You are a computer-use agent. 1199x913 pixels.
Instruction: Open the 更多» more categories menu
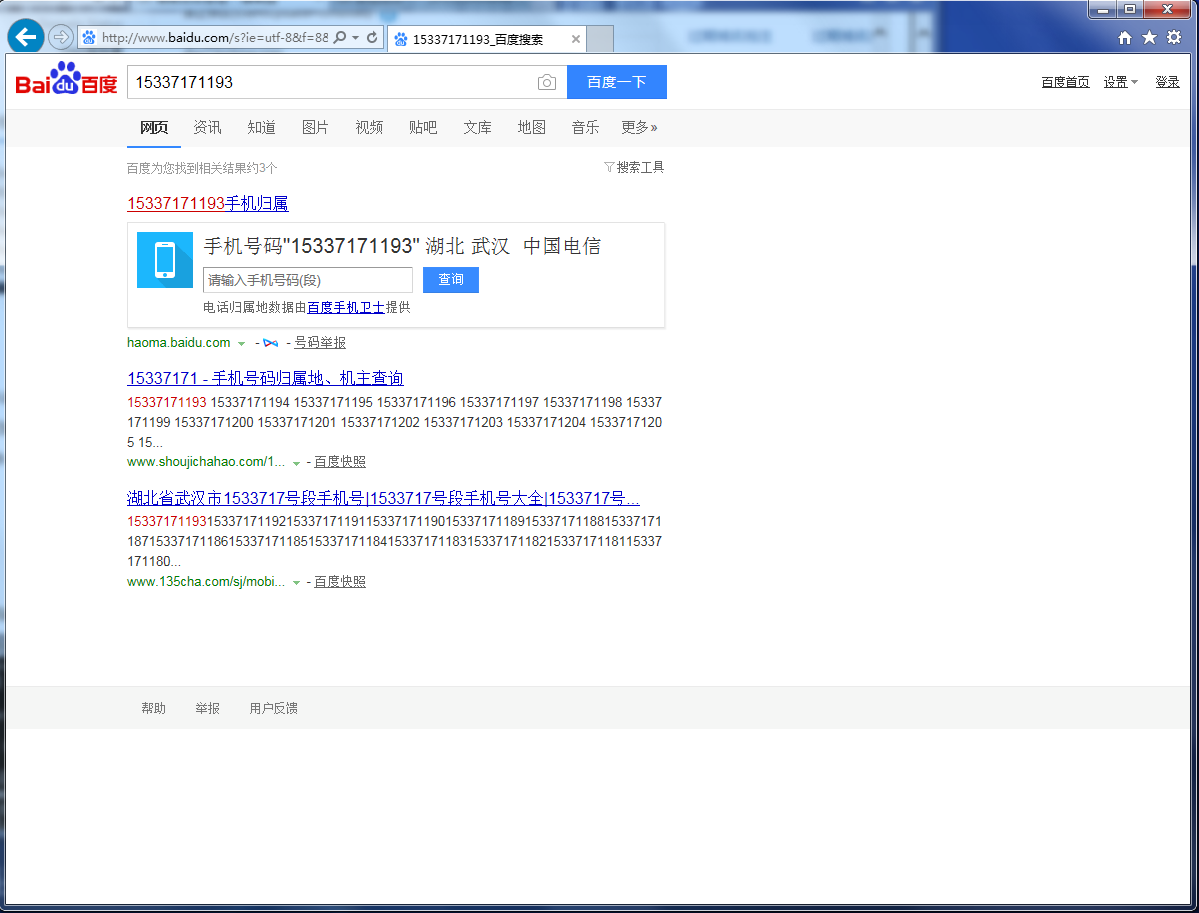(x=638, y=128)
